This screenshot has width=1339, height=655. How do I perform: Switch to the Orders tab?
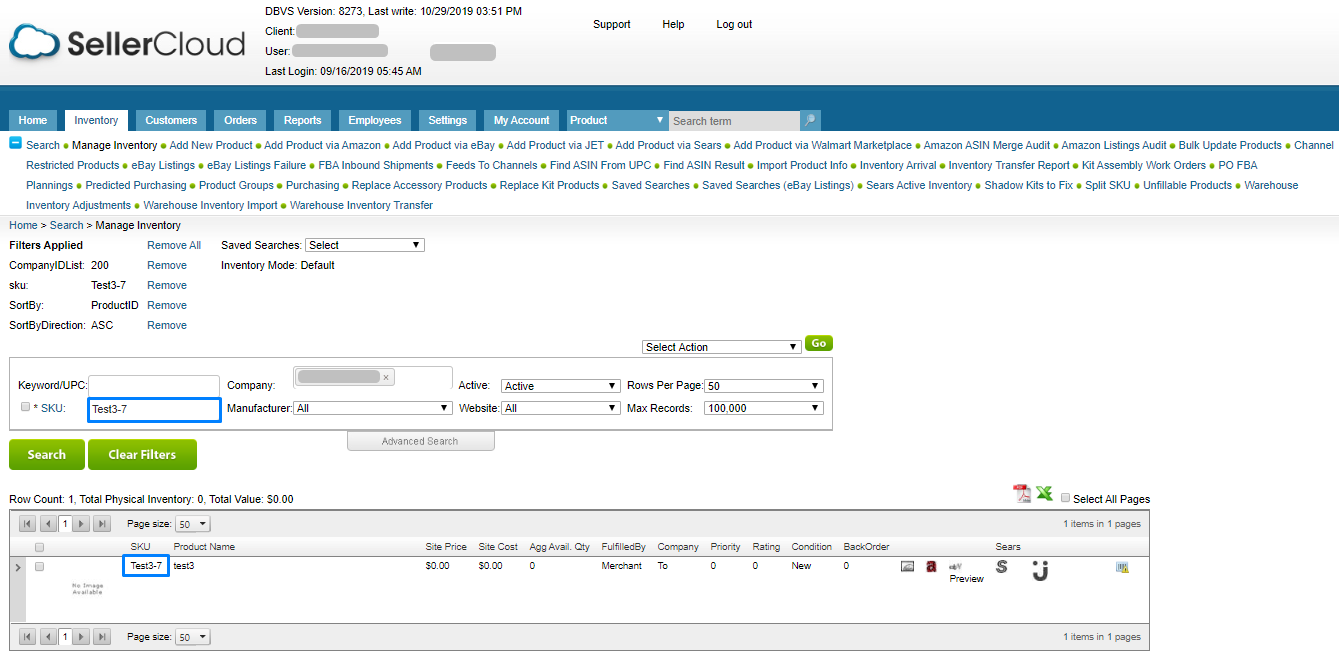[240, 120]
